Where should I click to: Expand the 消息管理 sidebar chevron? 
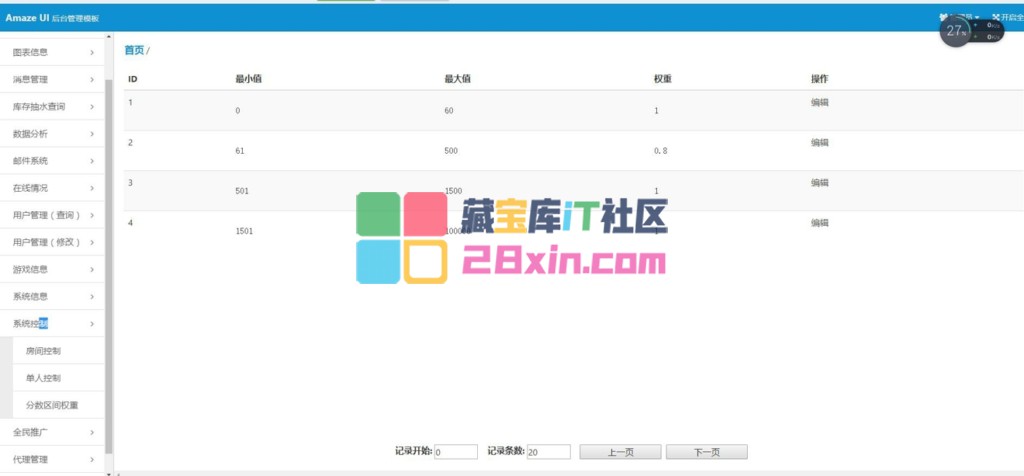(x=92, y=80)
